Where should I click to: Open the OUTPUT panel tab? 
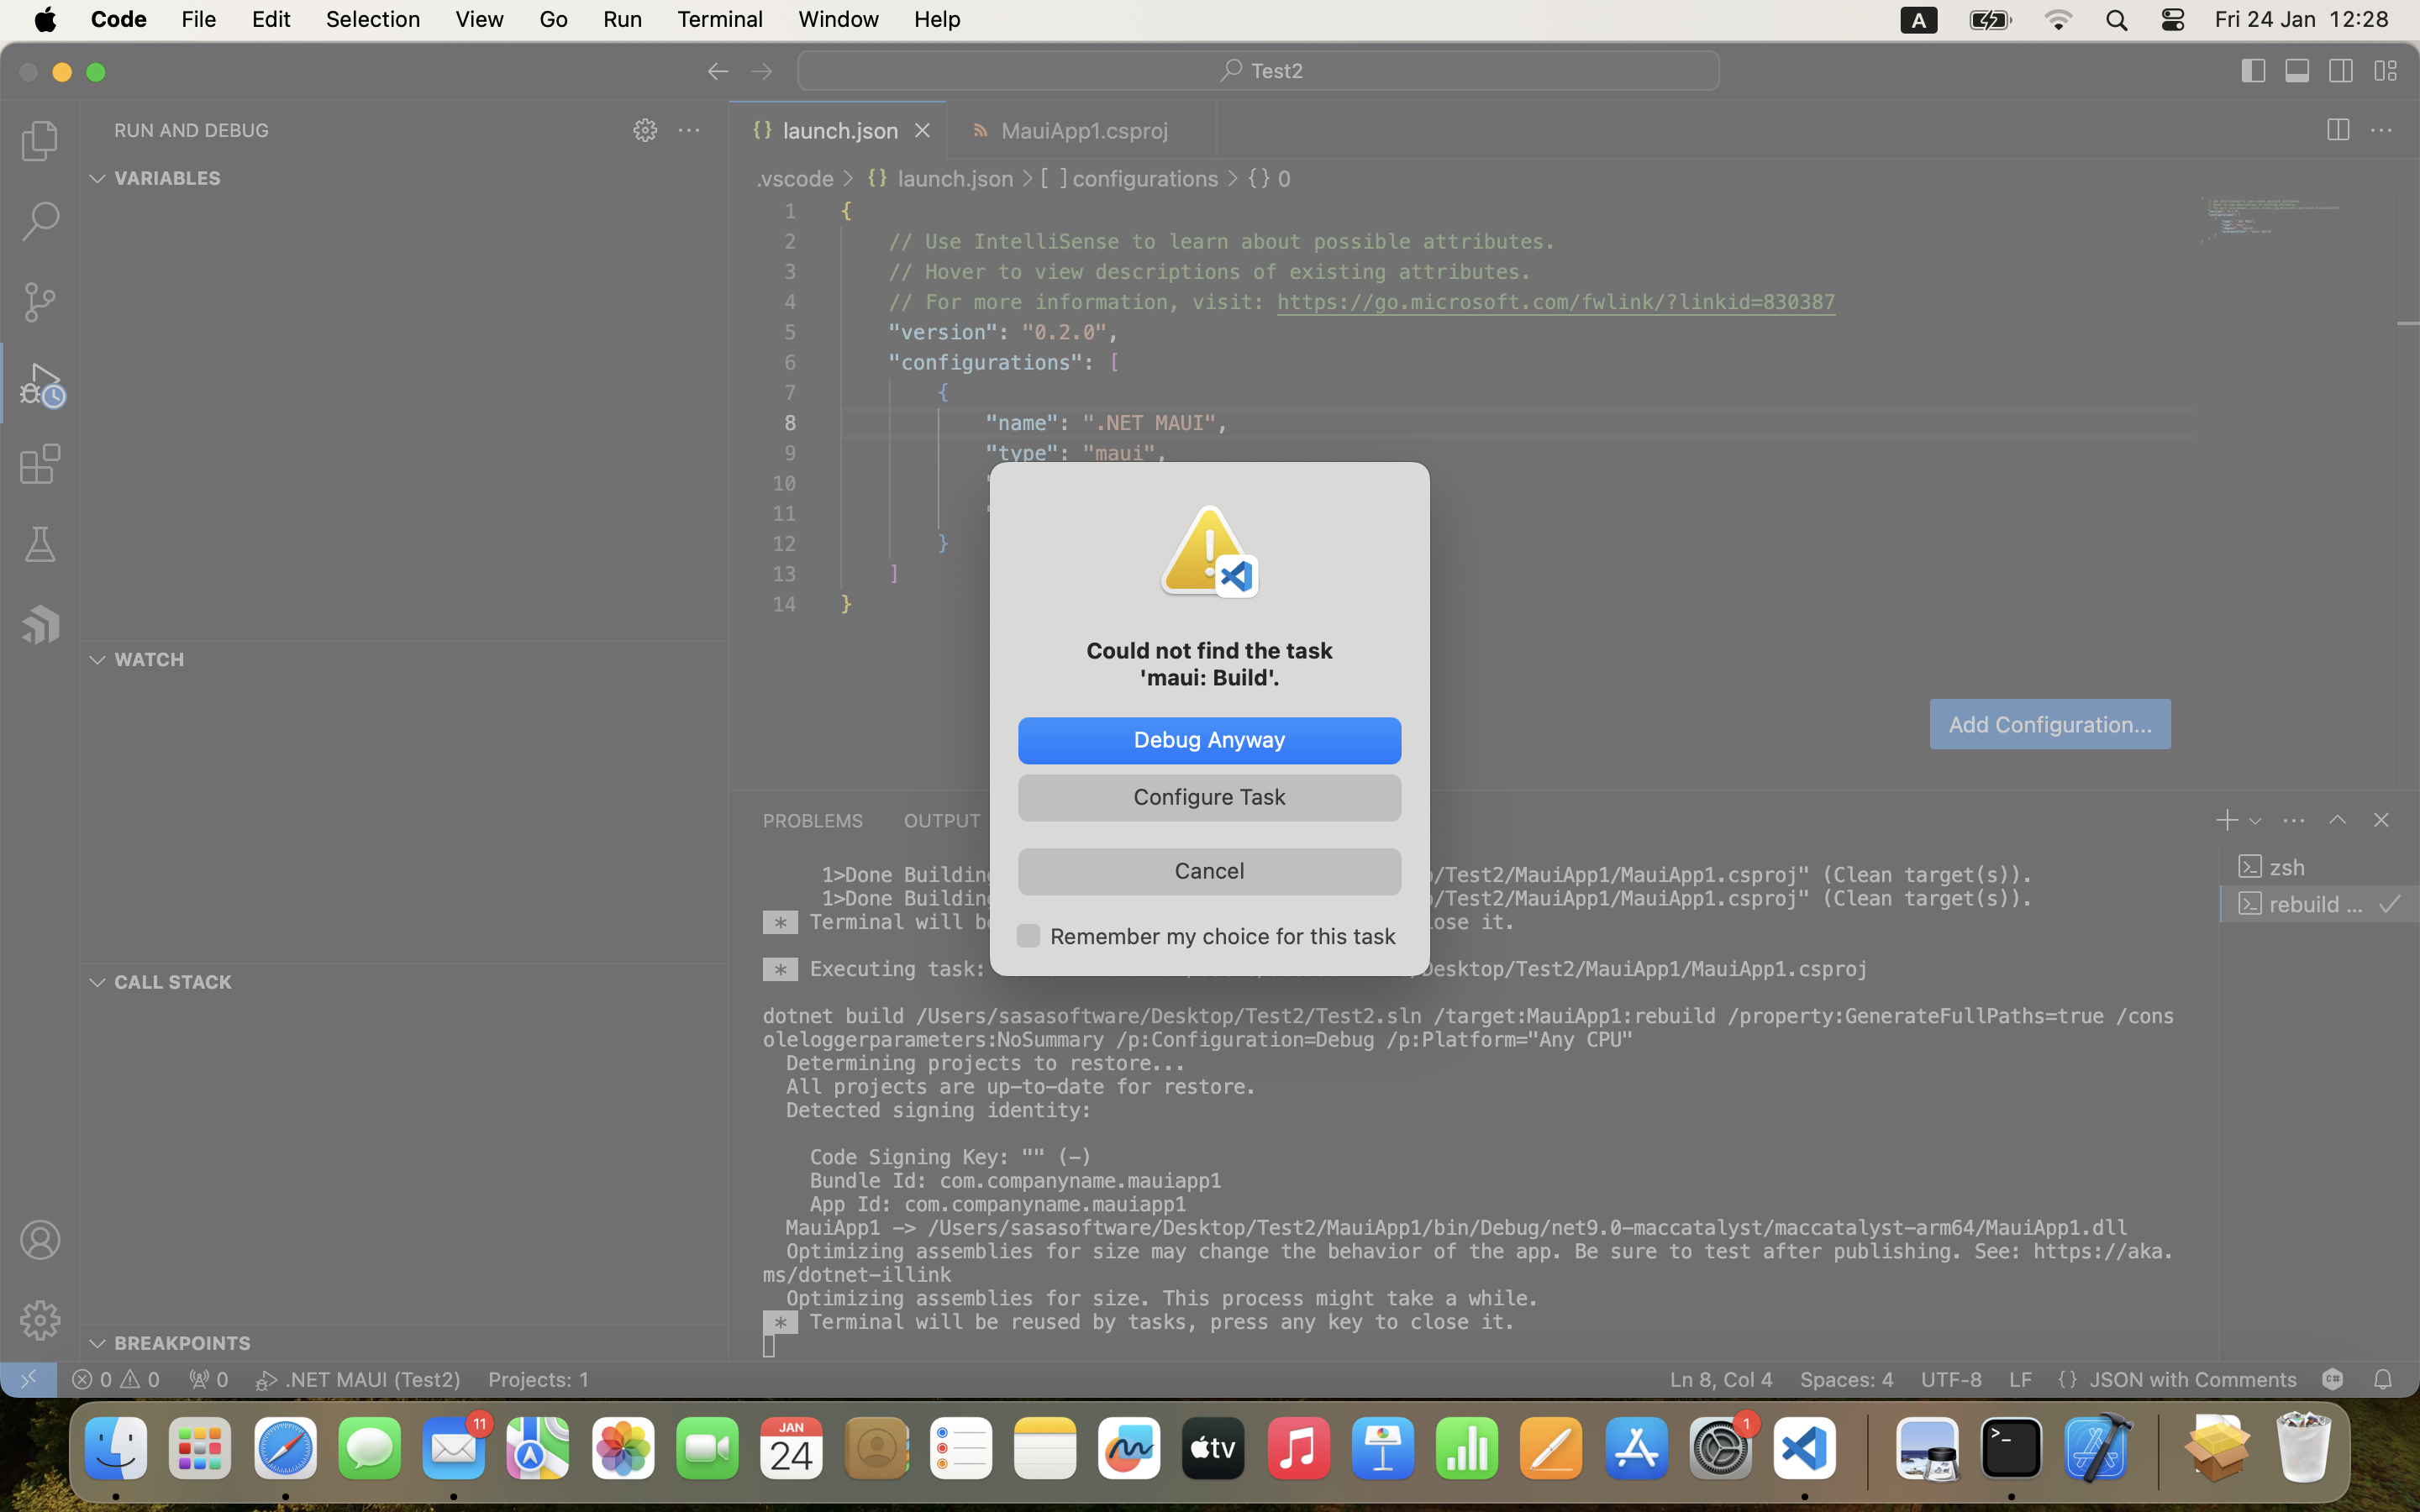(942, 821)
